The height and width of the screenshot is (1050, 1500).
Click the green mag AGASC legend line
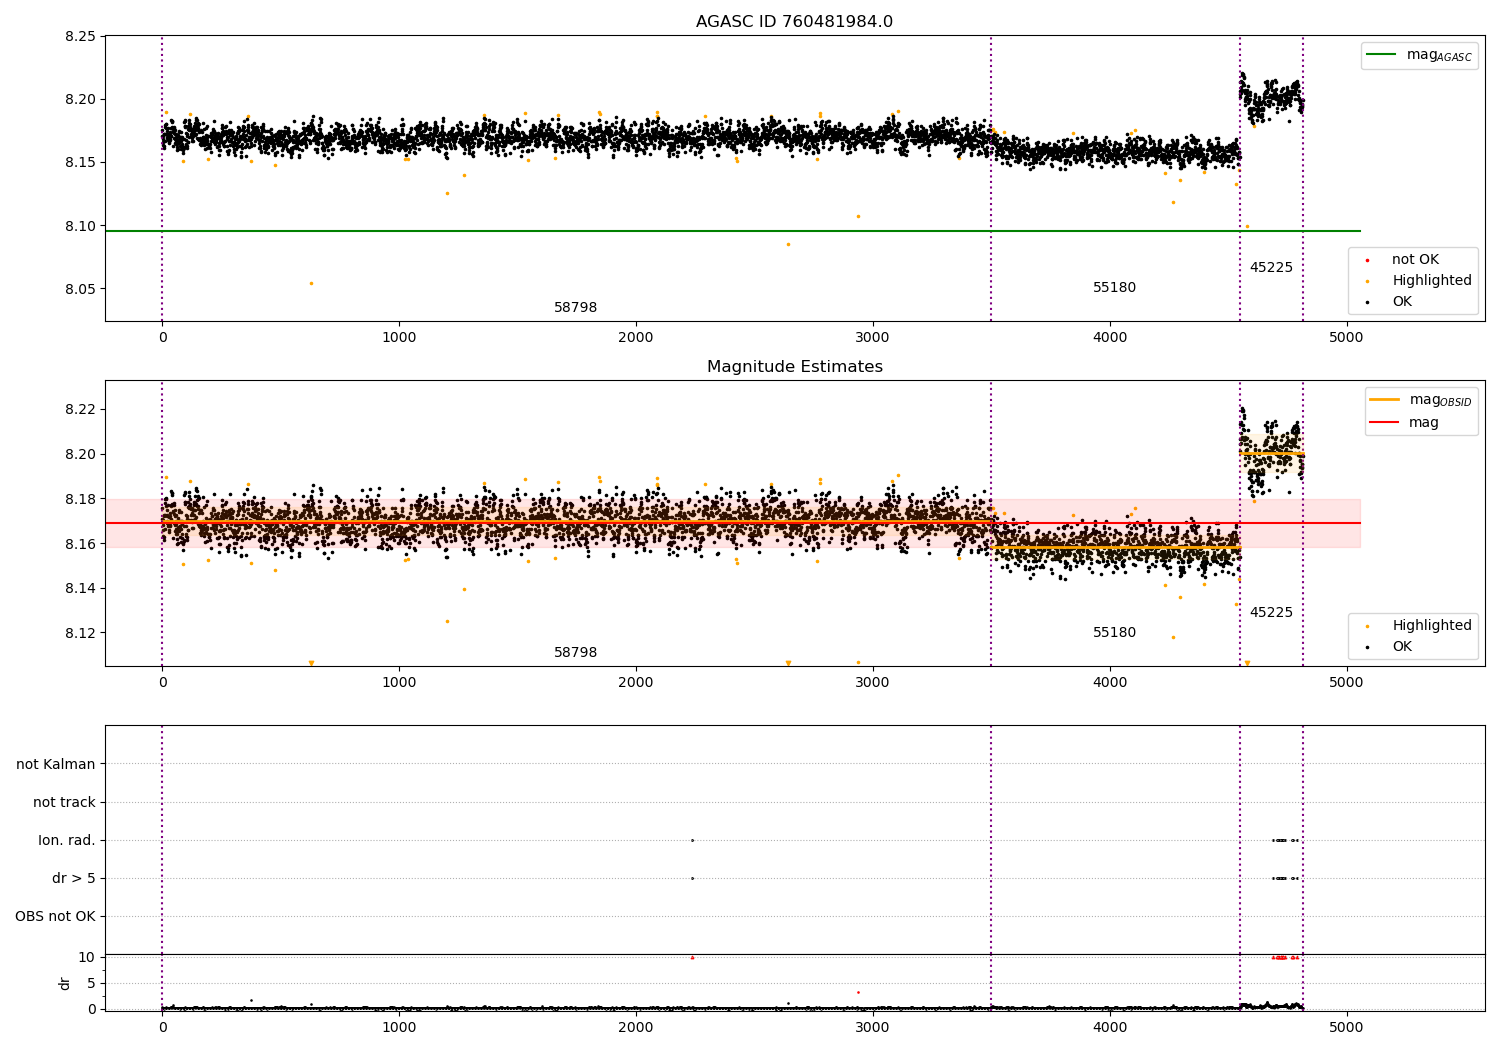coord(1383,55)
